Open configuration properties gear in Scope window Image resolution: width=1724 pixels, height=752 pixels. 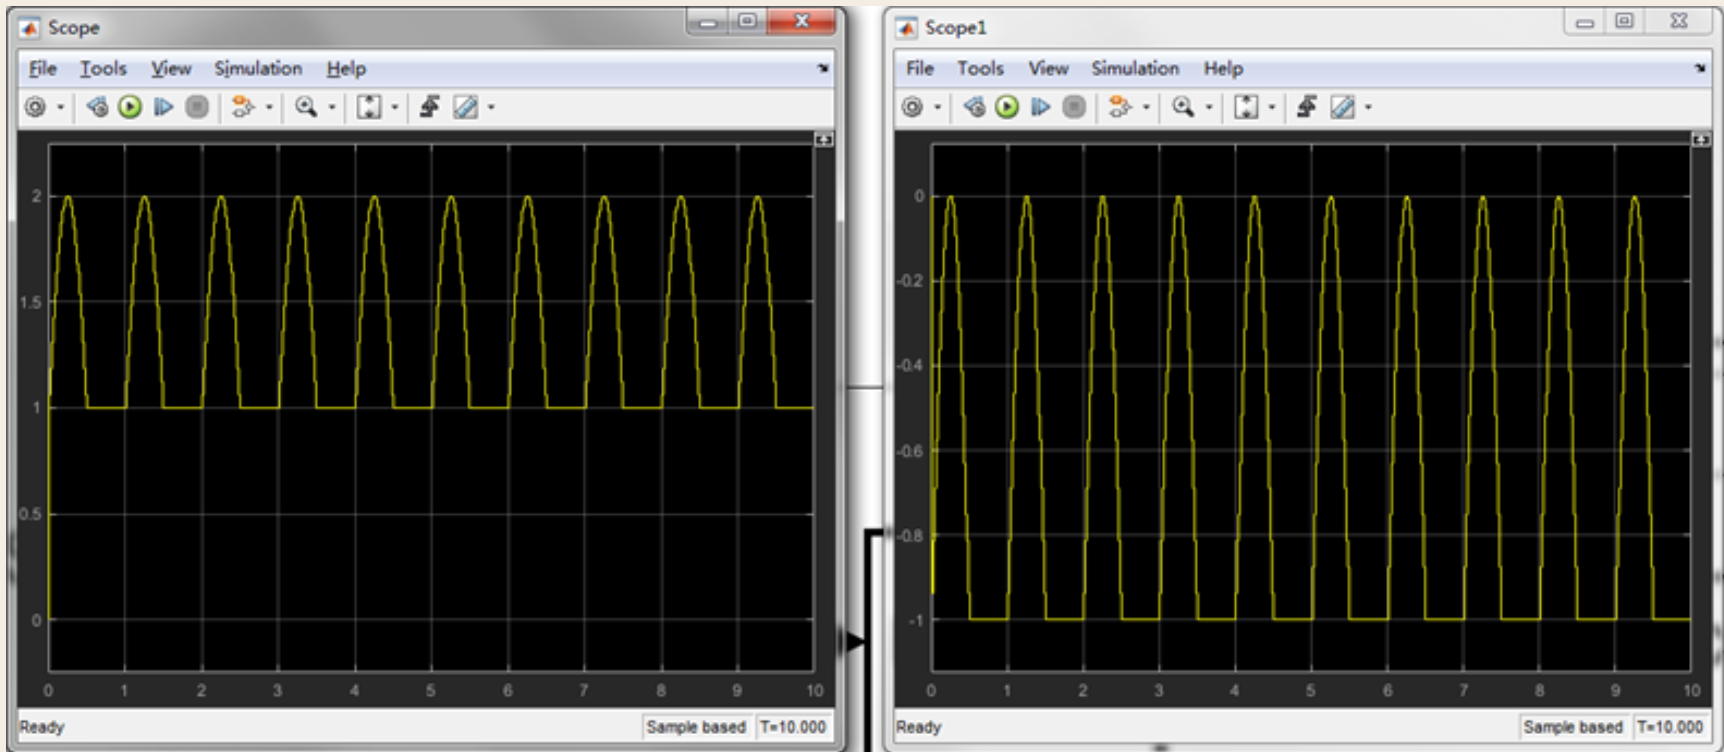click(x=35, y=107)
